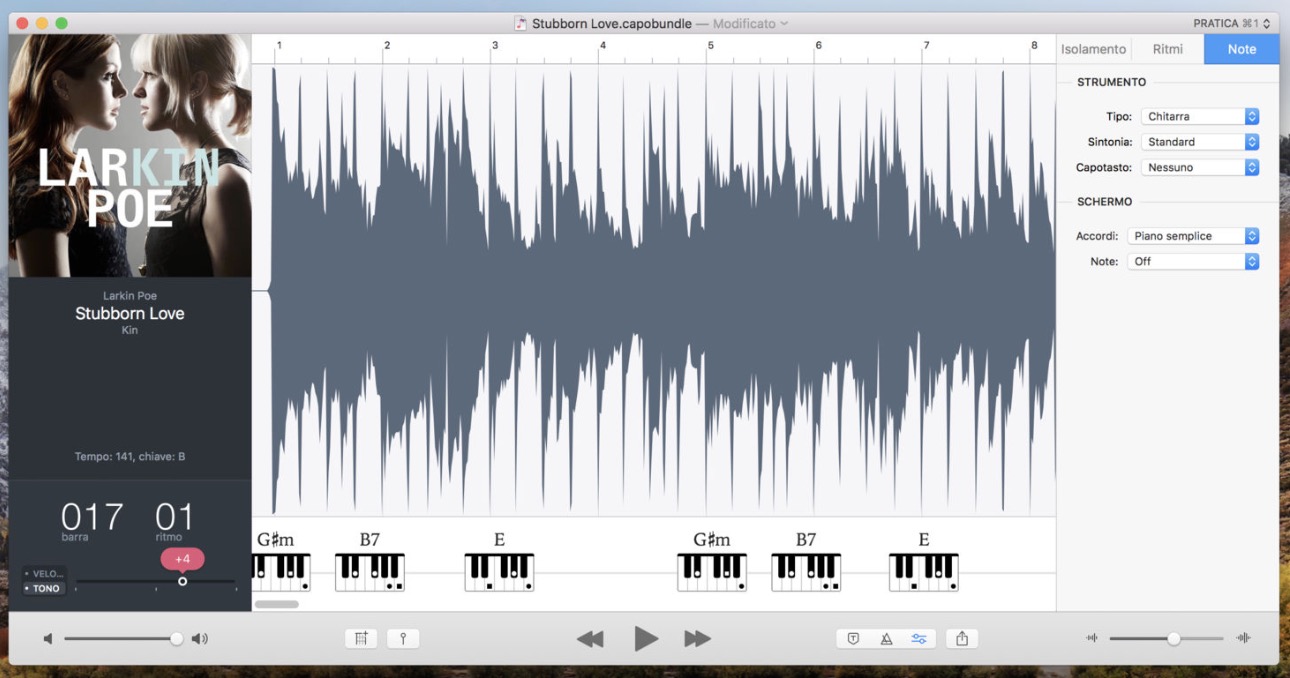Click the fast-forward button
This screenshot has width=1290, height=678.
pos(698,638)
